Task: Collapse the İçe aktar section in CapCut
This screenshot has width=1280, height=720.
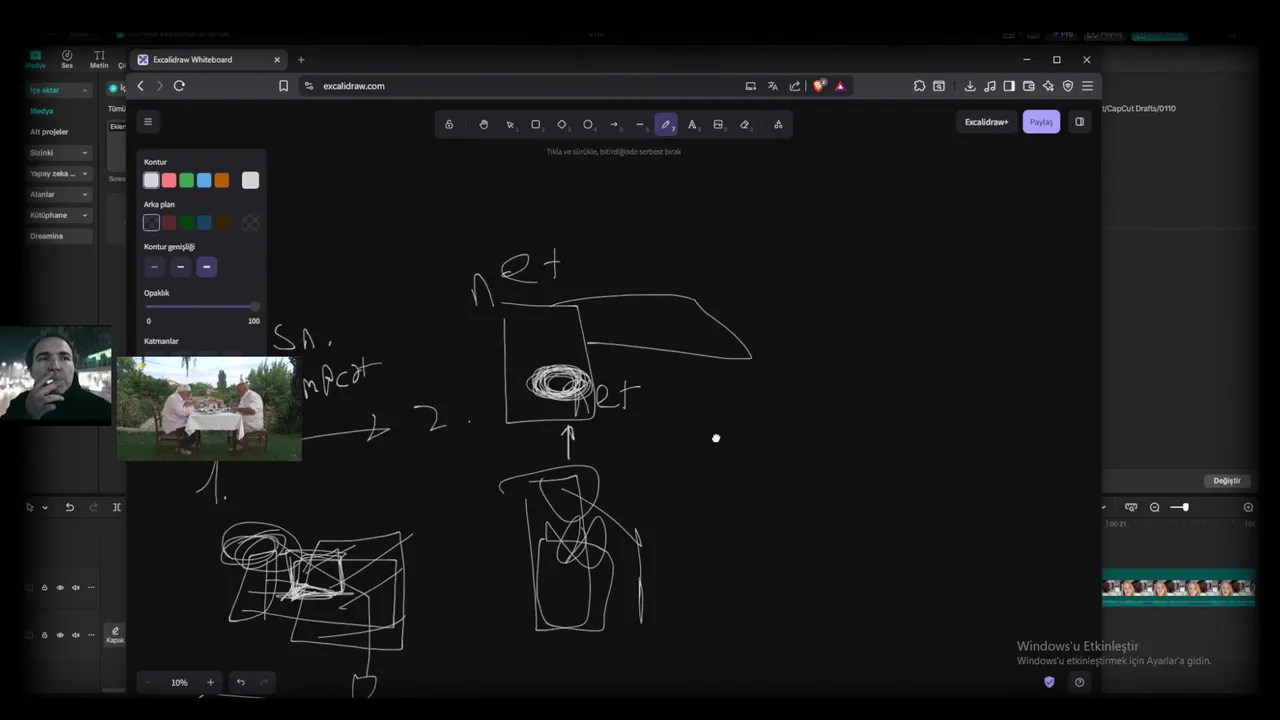Action: [84, 91]
